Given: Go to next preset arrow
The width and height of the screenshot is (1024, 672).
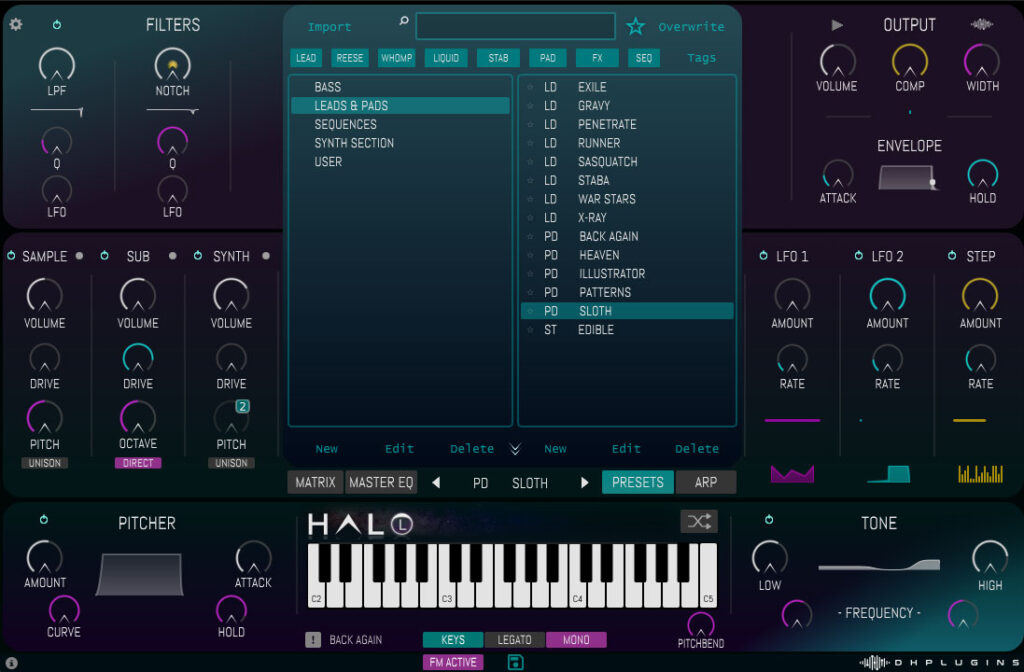Looking at the screenshot, I should pyautogui.click(x=584, y=483).
